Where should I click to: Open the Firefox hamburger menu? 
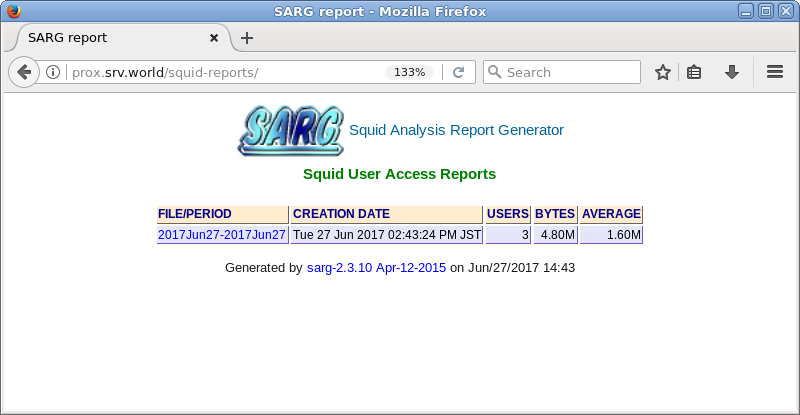point(774,72)
